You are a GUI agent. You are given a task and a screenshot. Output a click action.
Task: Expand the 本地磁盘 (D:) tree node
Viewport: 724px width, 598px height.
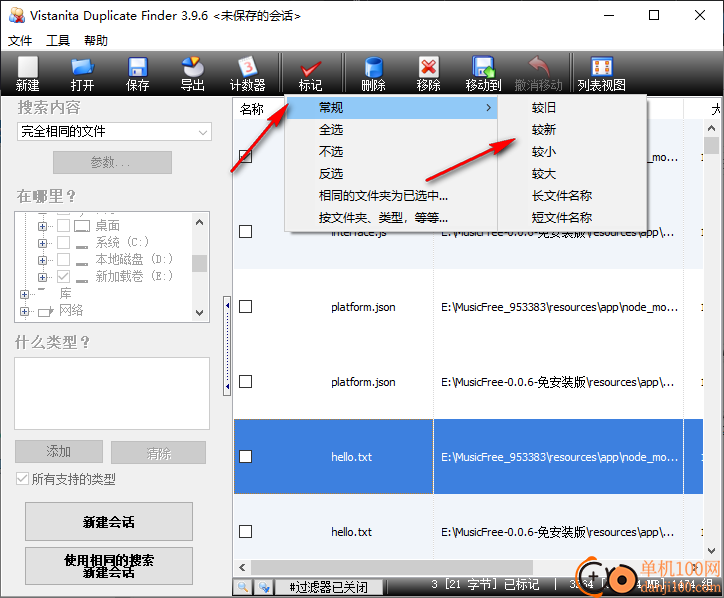tap(42, 260)
